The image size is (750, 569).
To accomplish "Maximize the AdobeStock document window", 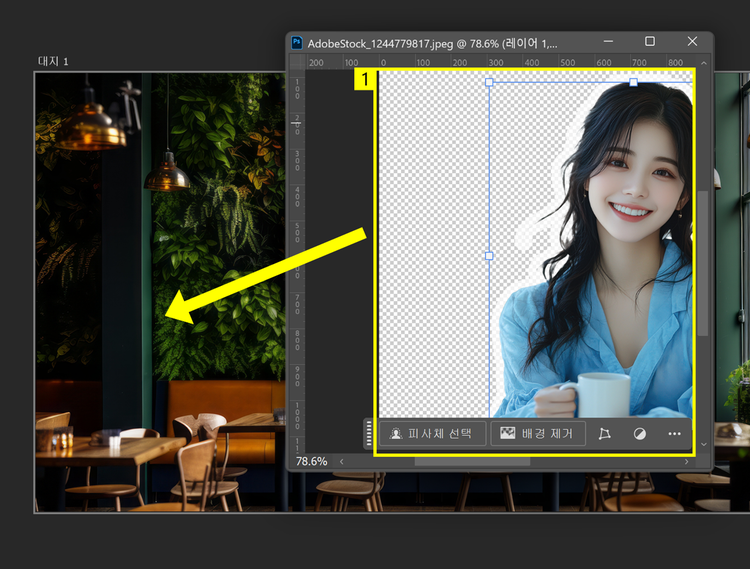I will coord(650,42).
